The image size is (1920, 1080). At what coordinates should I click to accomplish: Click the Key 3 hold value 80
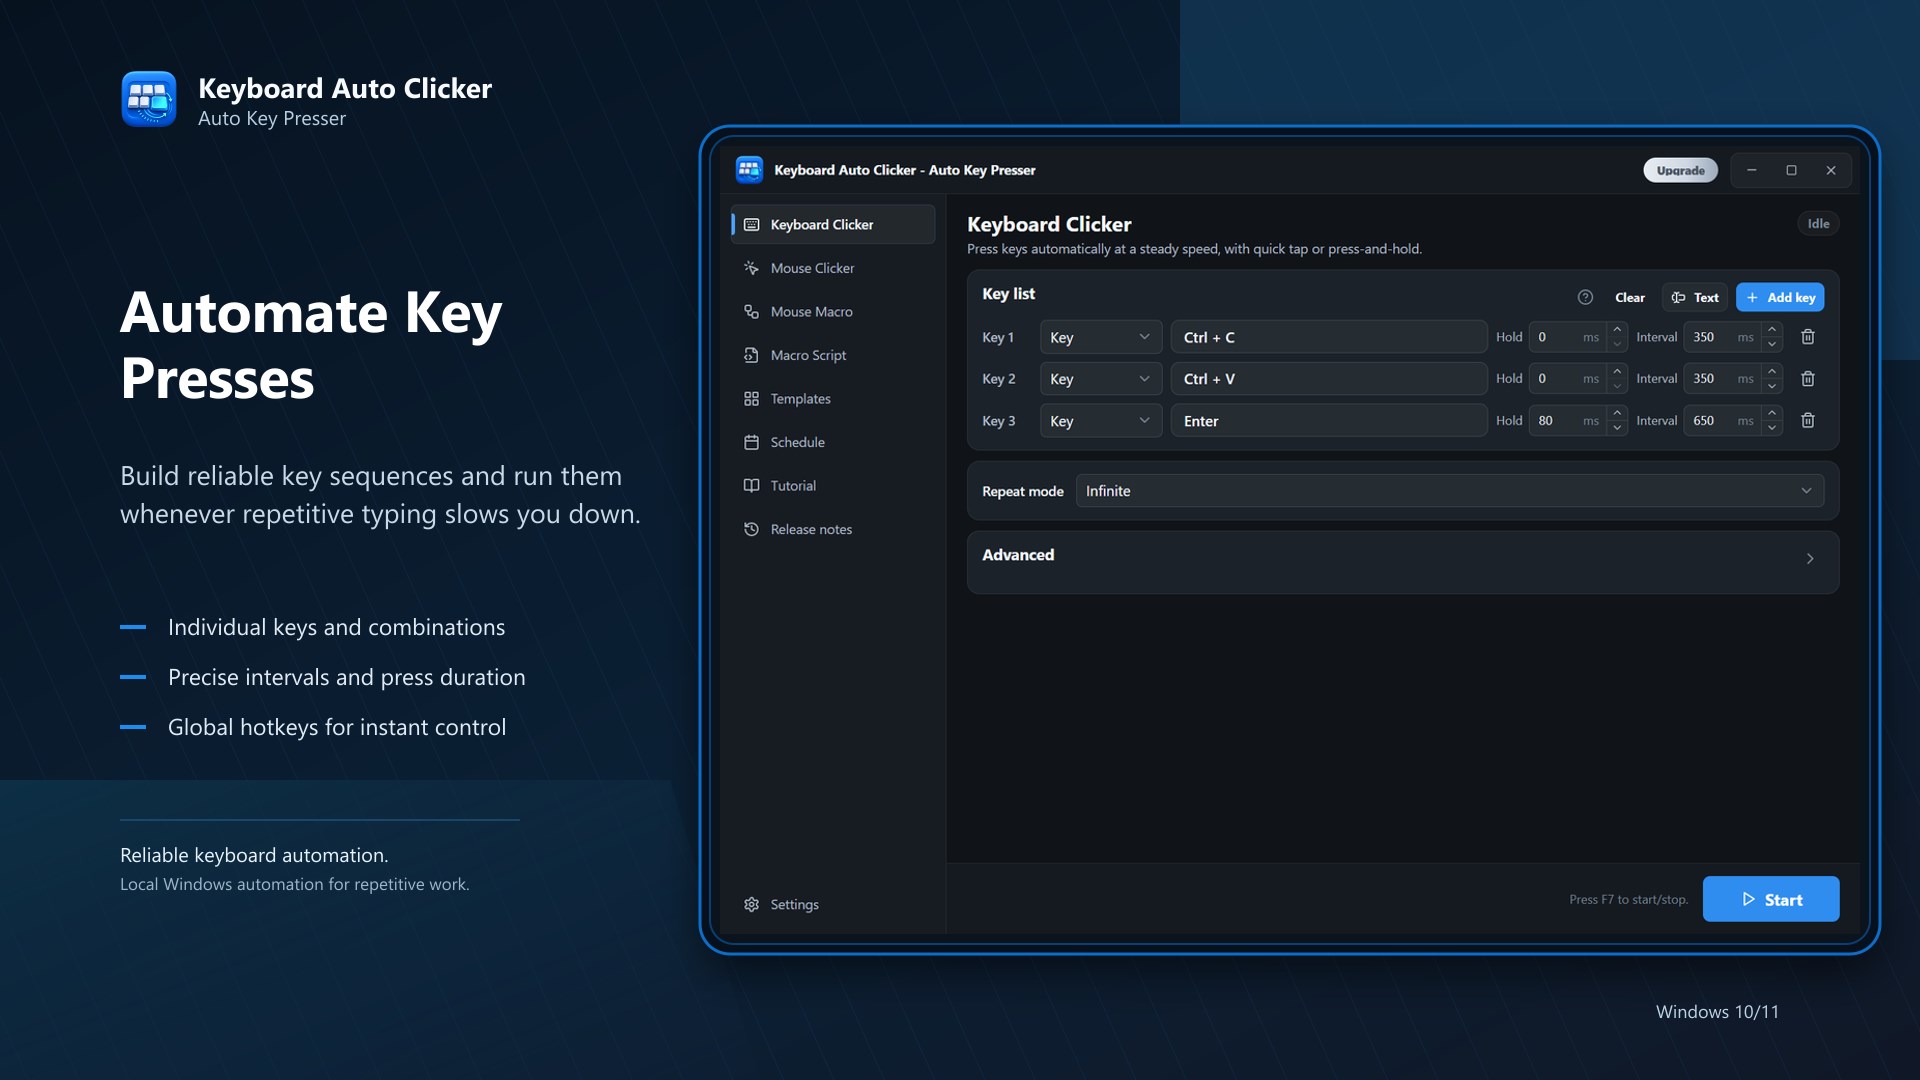click(1546, 421)
